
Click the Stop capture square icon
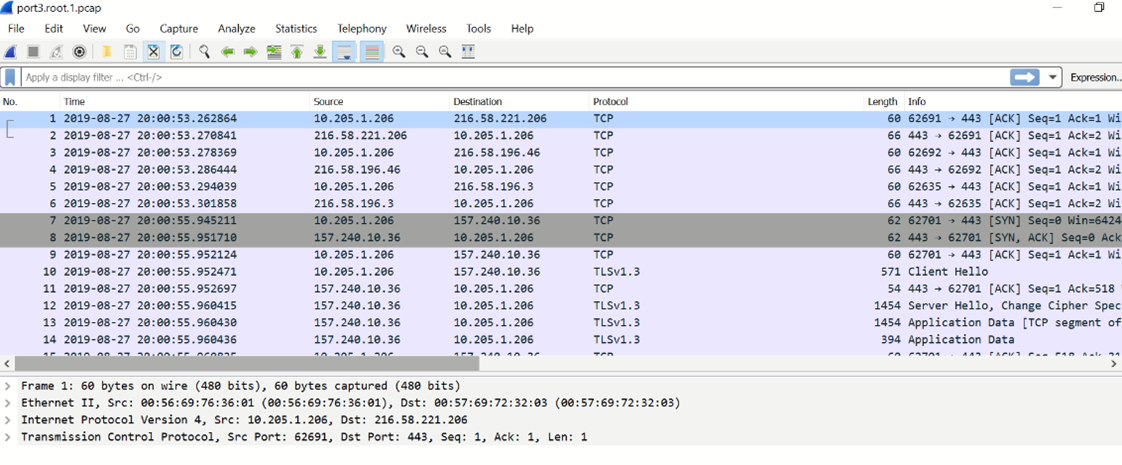(x=33, y=52)
